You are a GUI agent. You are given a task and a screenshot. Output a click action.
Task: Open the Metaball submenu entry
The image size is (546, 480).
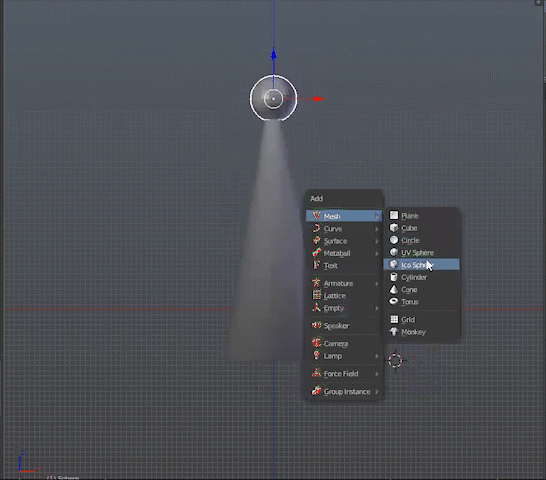[x=344, y=253]
